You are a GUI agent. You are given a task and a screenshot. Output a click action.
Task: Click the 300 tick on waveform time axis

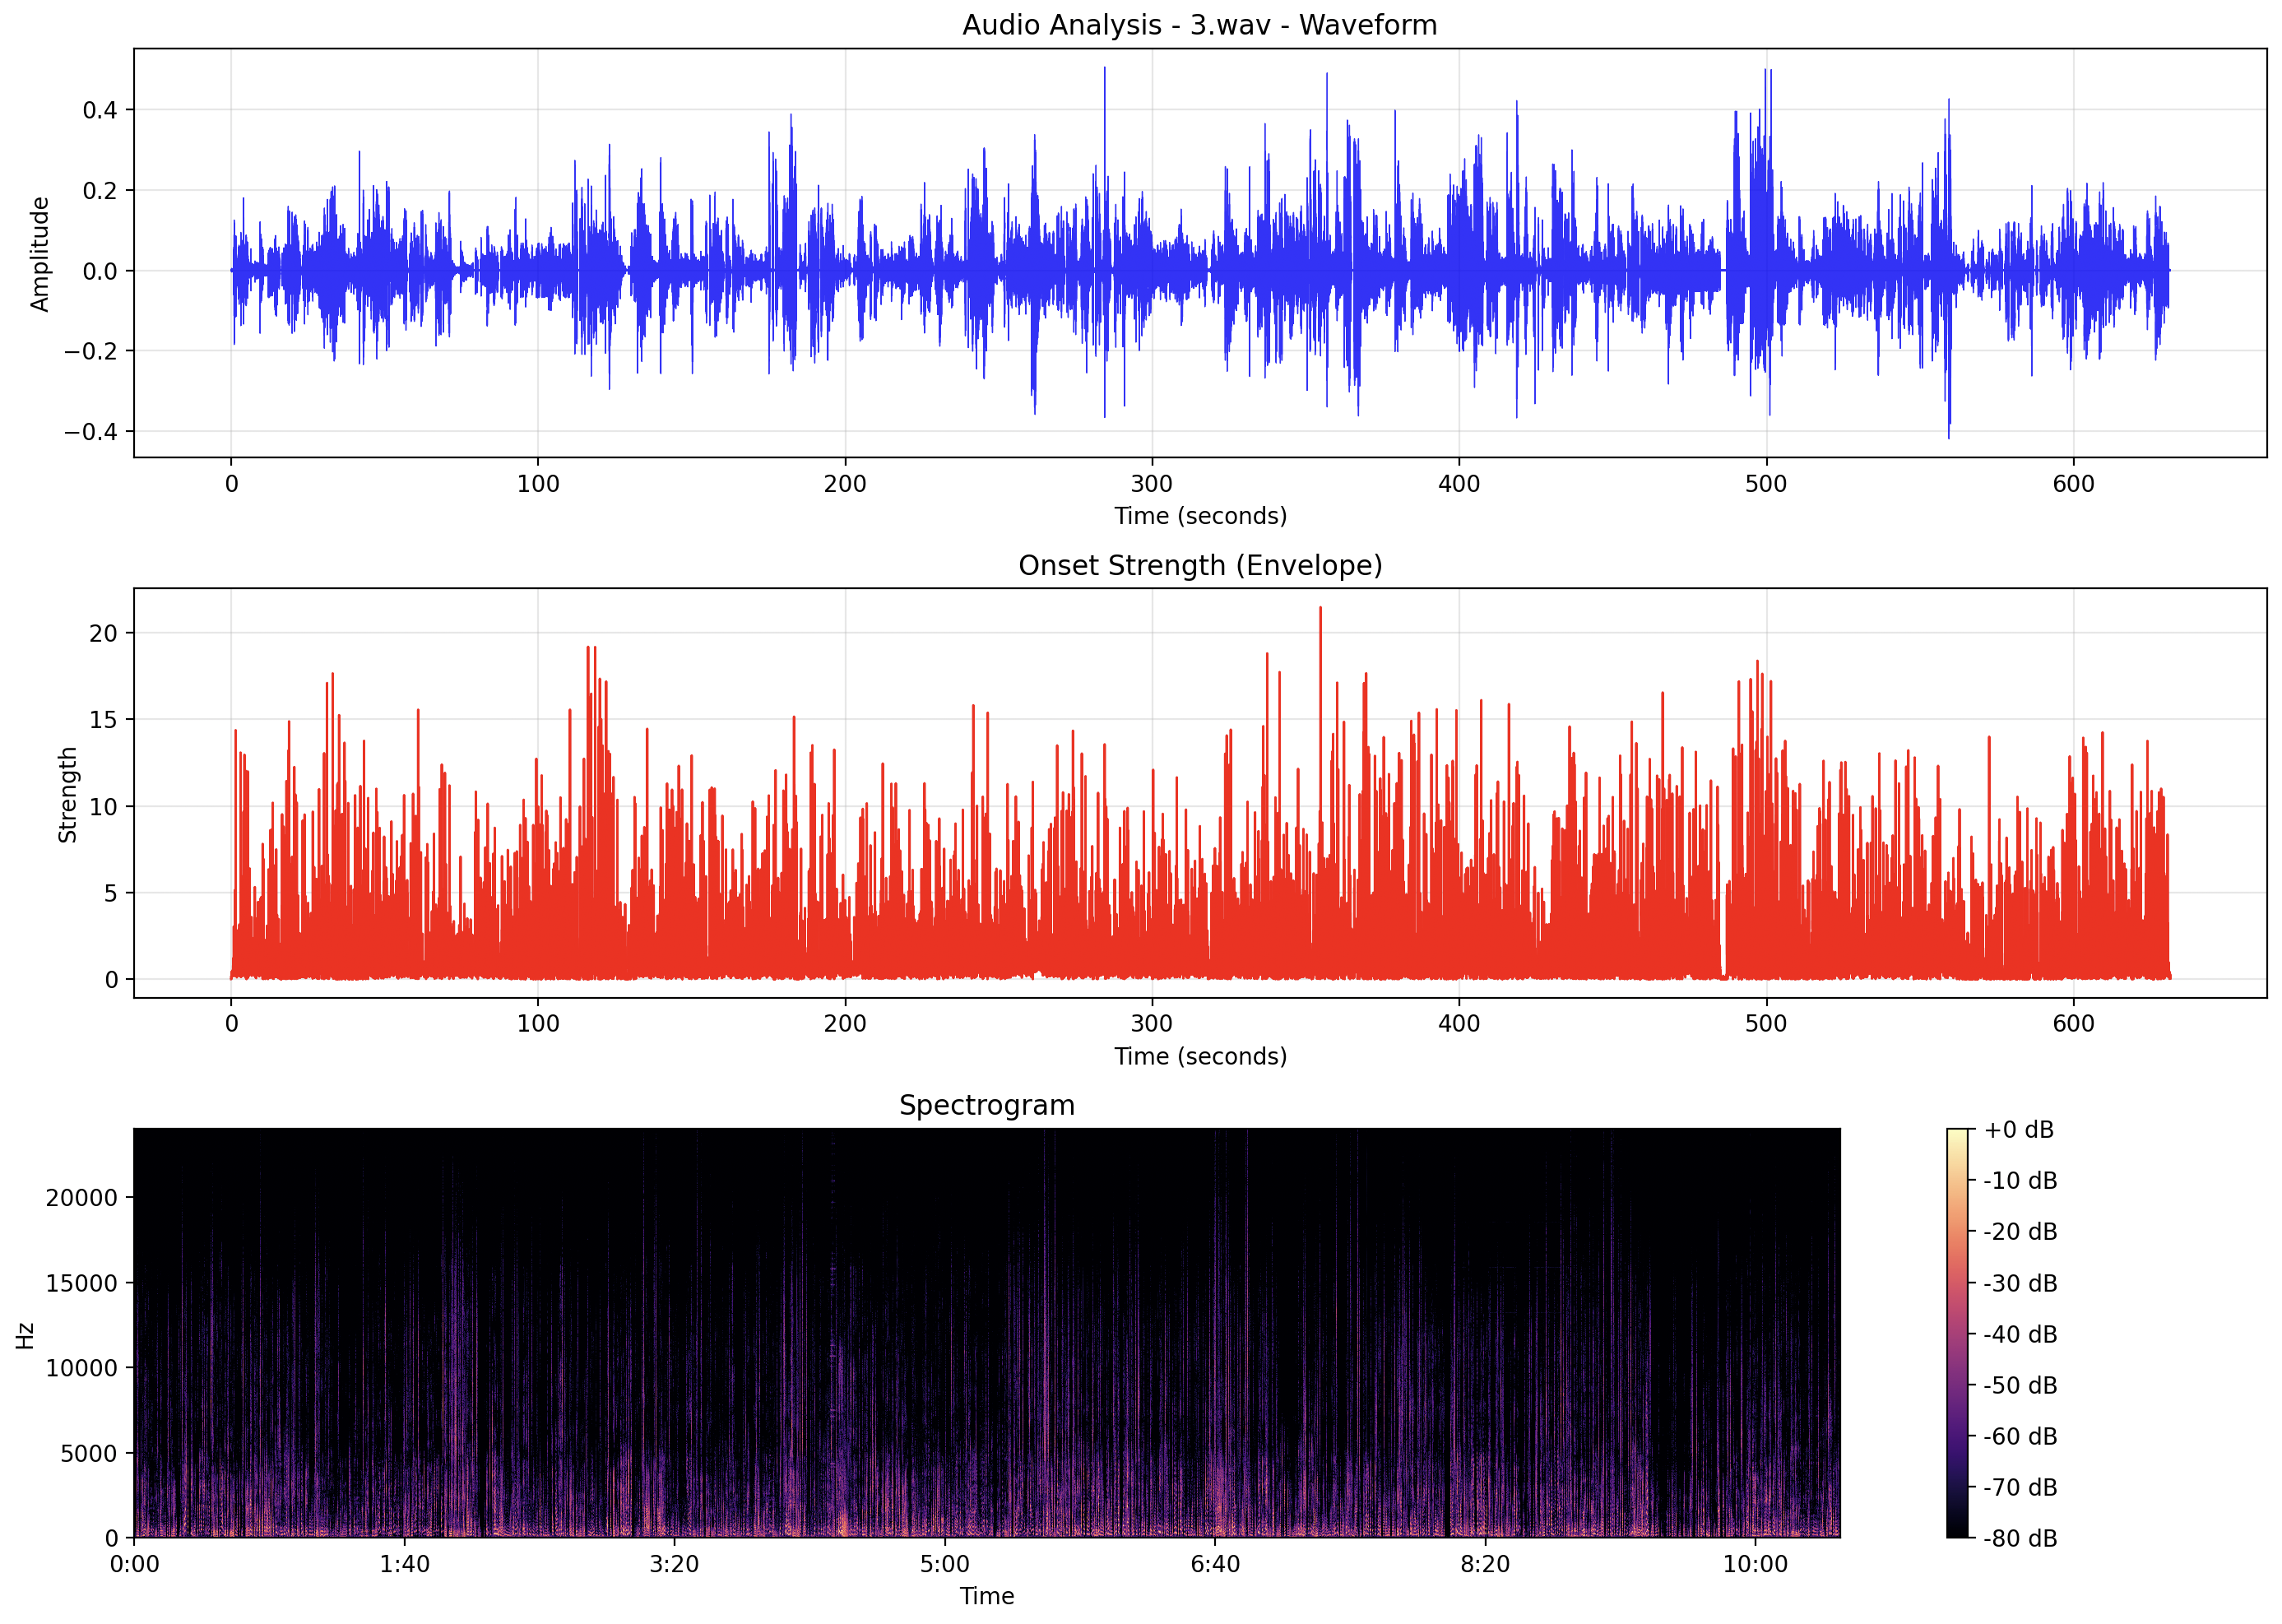(1151, 484)
